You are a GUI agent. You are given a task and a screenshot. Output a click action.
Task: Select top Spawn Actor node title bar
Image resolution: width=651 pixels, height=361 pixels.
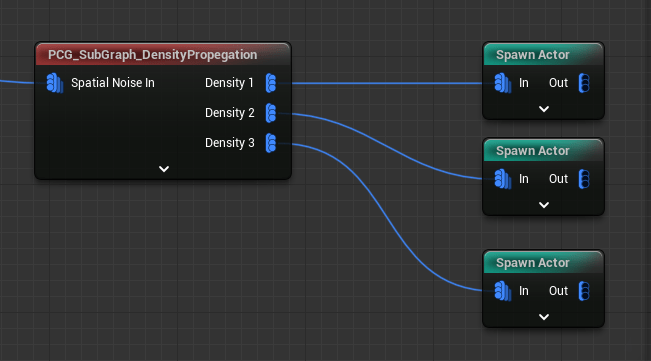click(x=543, y=54)
